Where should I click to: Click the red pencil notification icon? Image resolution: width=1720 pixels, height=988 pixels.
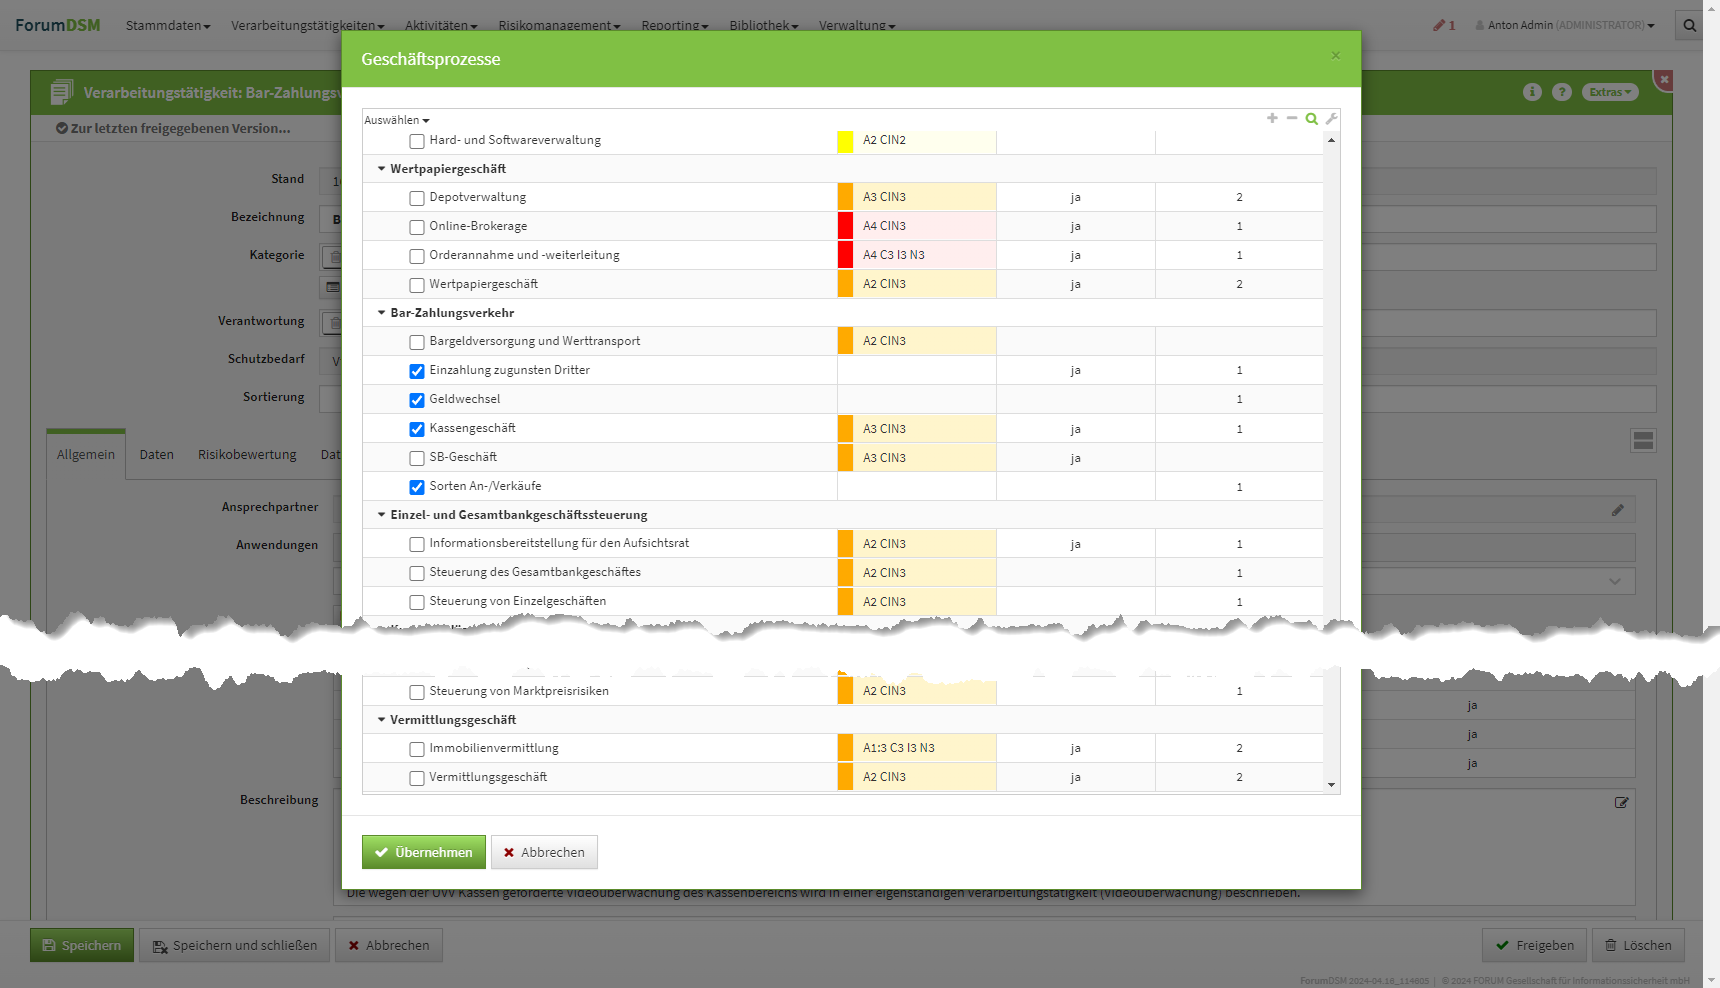[x=1440, y=26]
